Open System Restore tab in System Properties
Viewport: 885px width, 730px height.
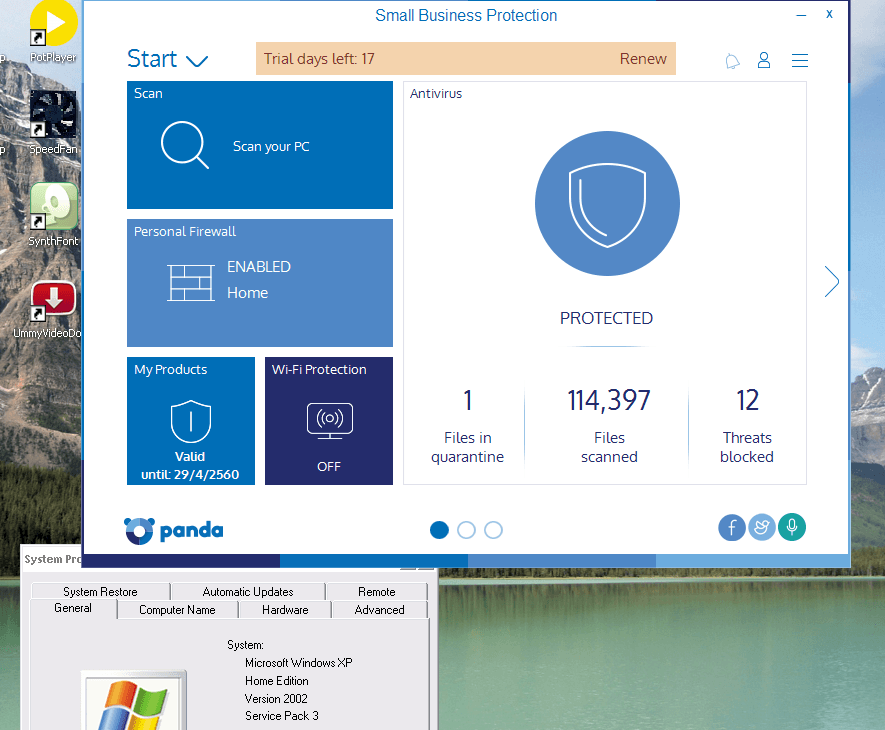(100, 591)
